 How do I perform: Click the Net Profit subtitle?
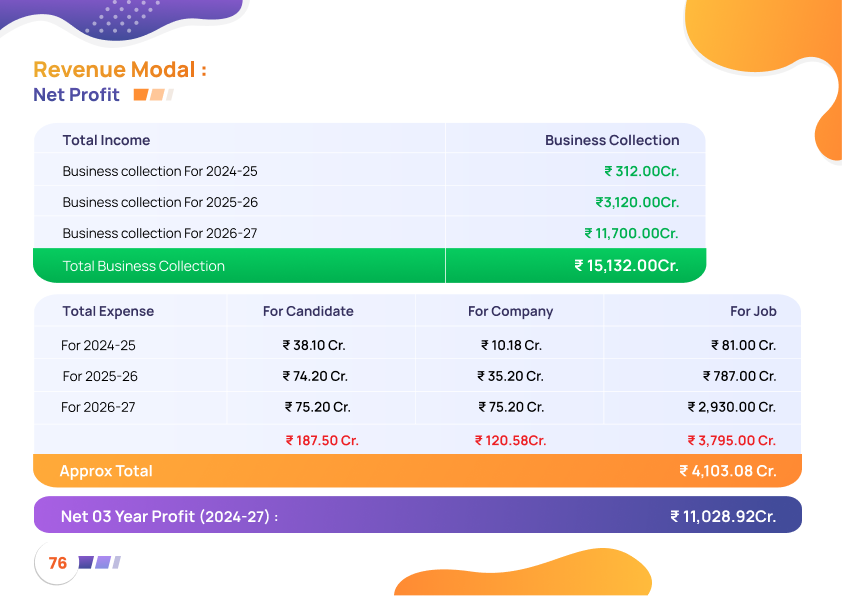(76, 95)
